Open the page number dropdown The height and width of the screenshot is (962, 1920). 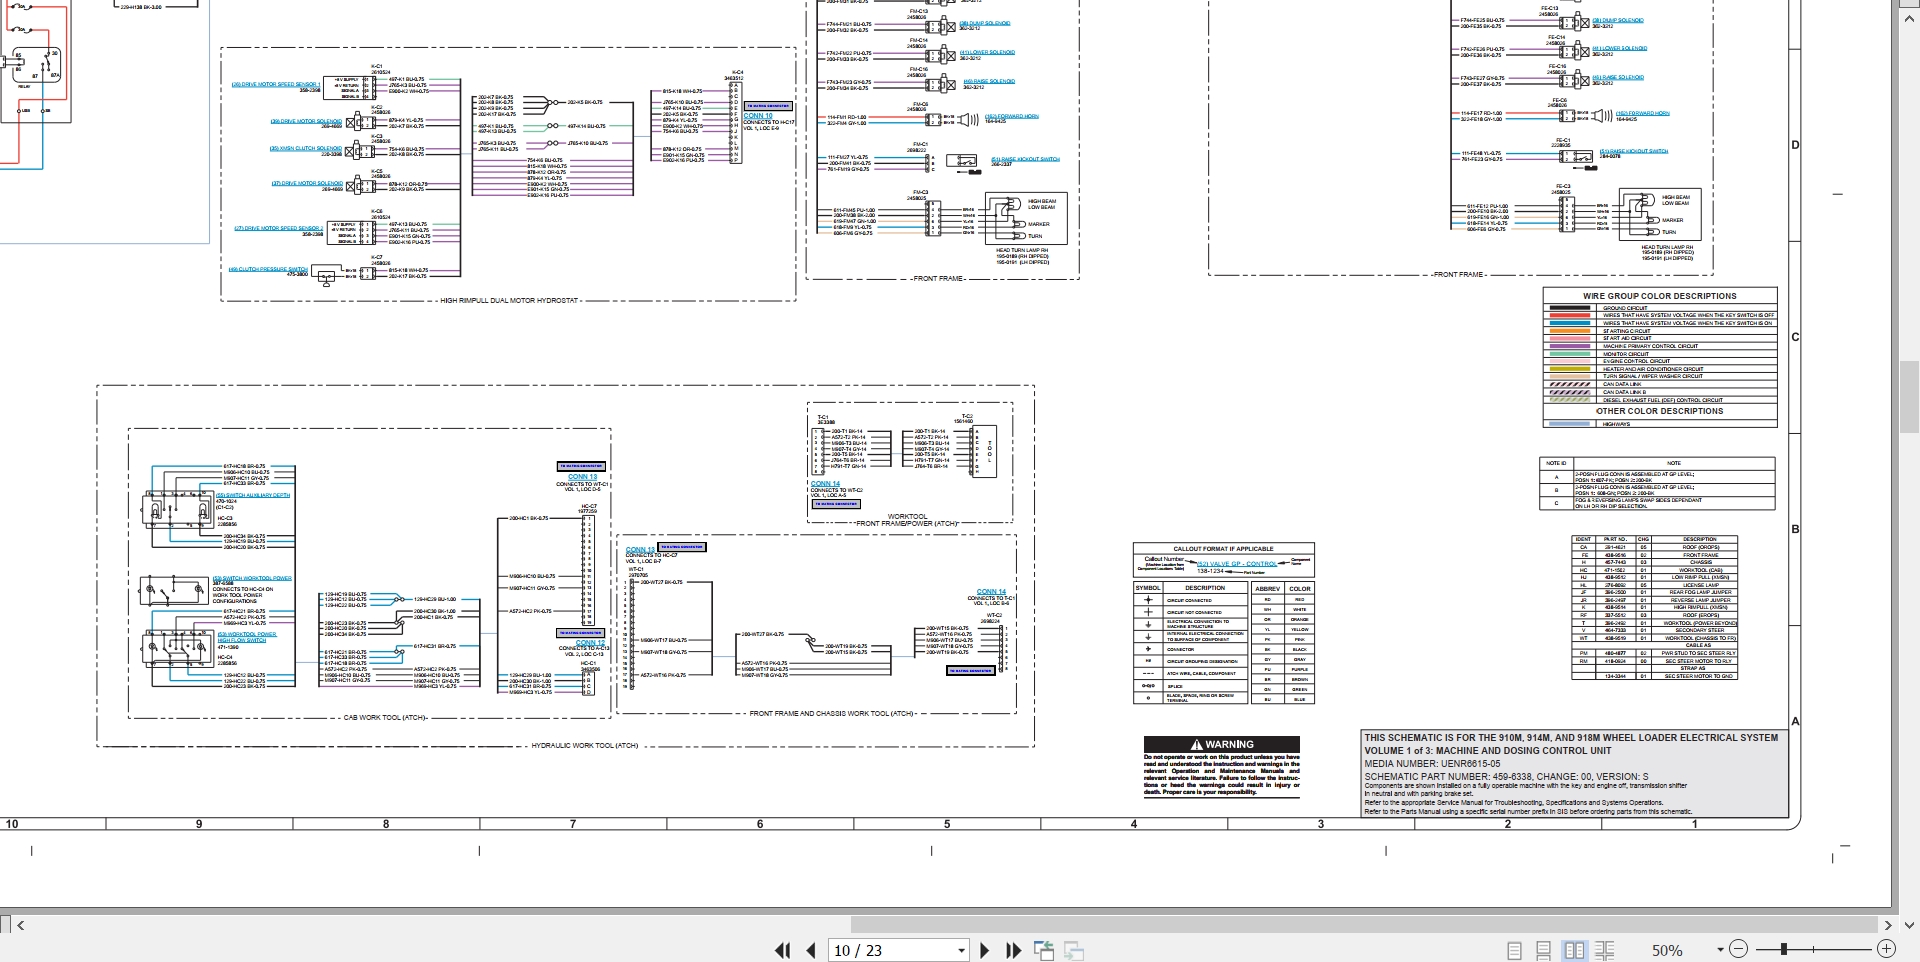[x=961, y=950]
